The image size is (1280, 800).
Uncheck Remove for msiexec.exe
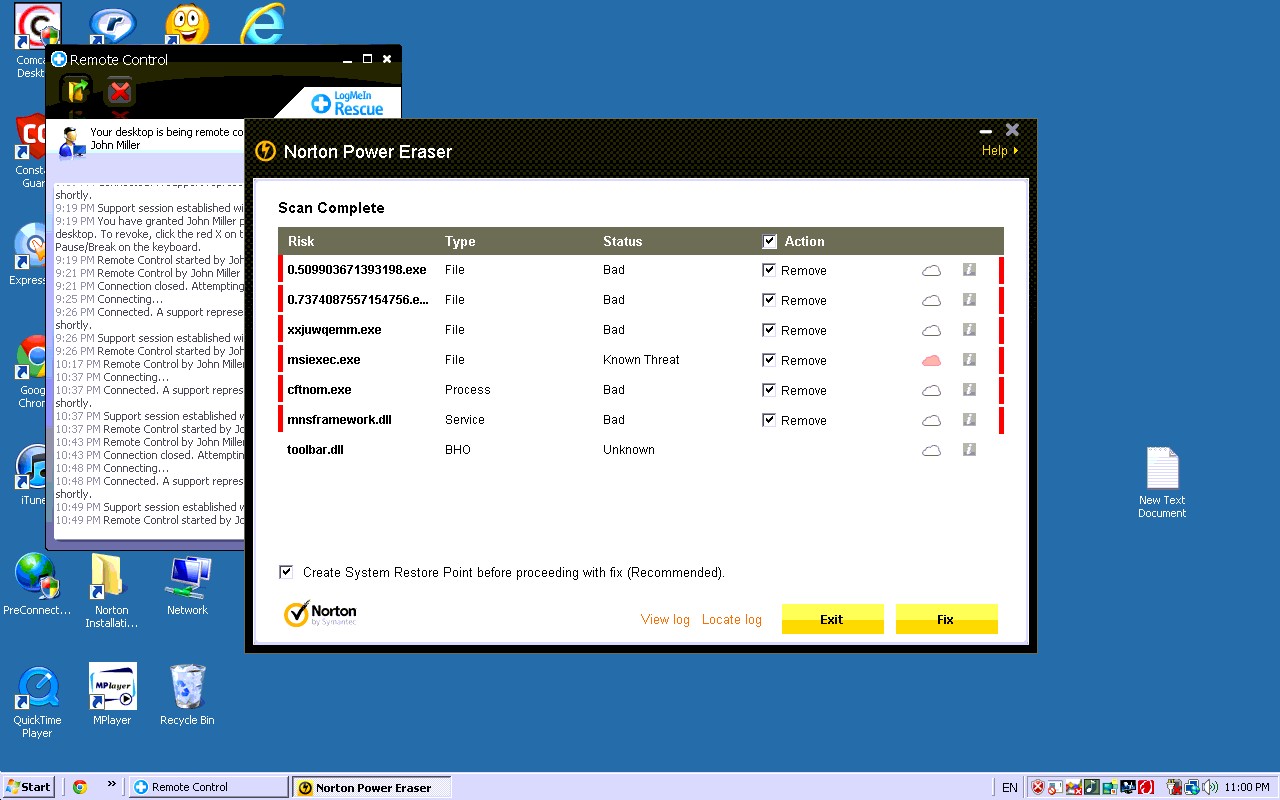[768, 360]
